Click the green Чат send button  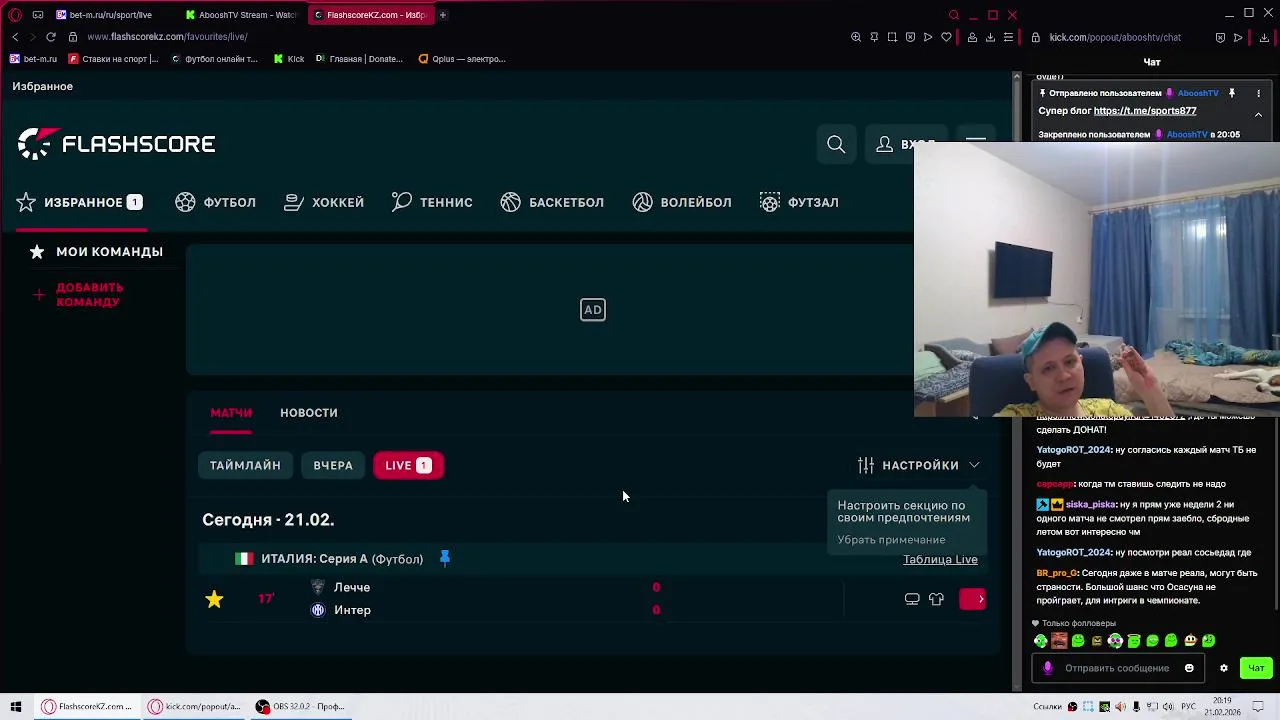[1256, 668]
